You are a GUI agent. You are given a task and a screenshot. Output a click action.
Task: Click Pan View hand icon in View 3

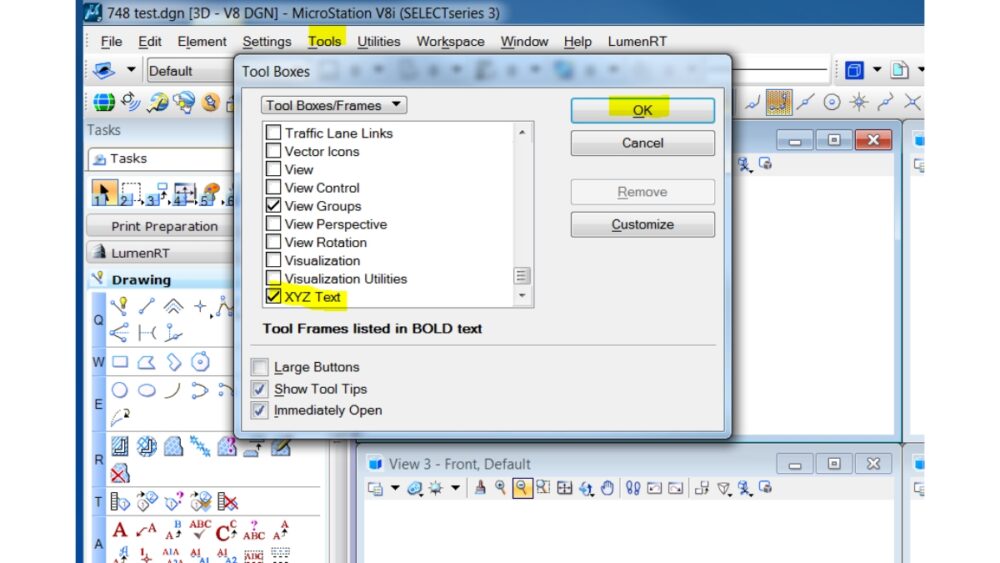click(607, 488)
